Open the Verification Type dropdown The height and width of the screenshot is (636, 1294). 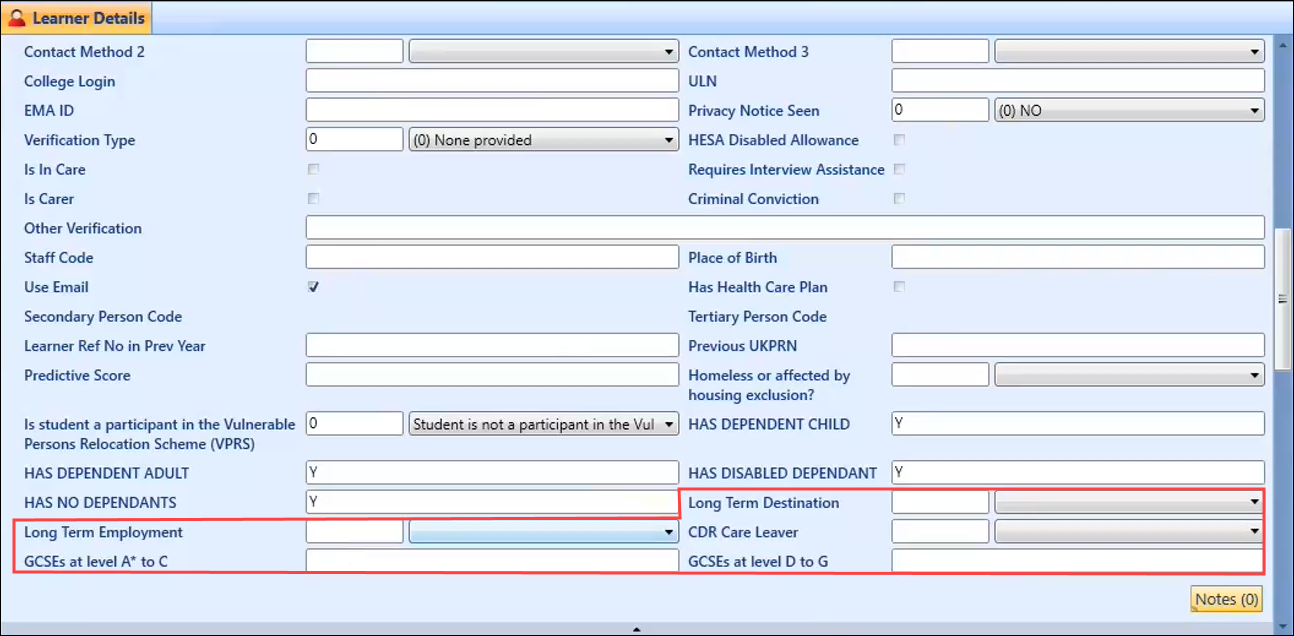click(544, 140)
